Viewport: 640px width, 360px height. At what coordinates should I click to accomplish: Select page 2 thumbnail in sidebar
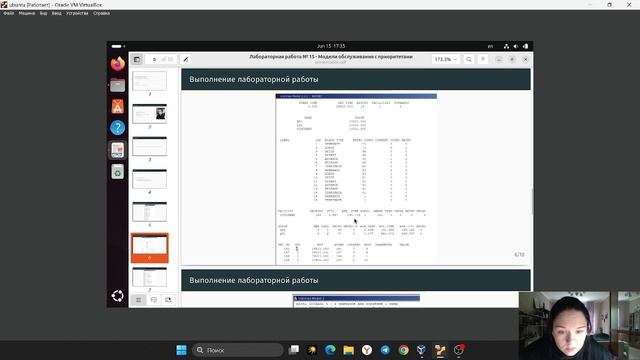tap(149, 113)
